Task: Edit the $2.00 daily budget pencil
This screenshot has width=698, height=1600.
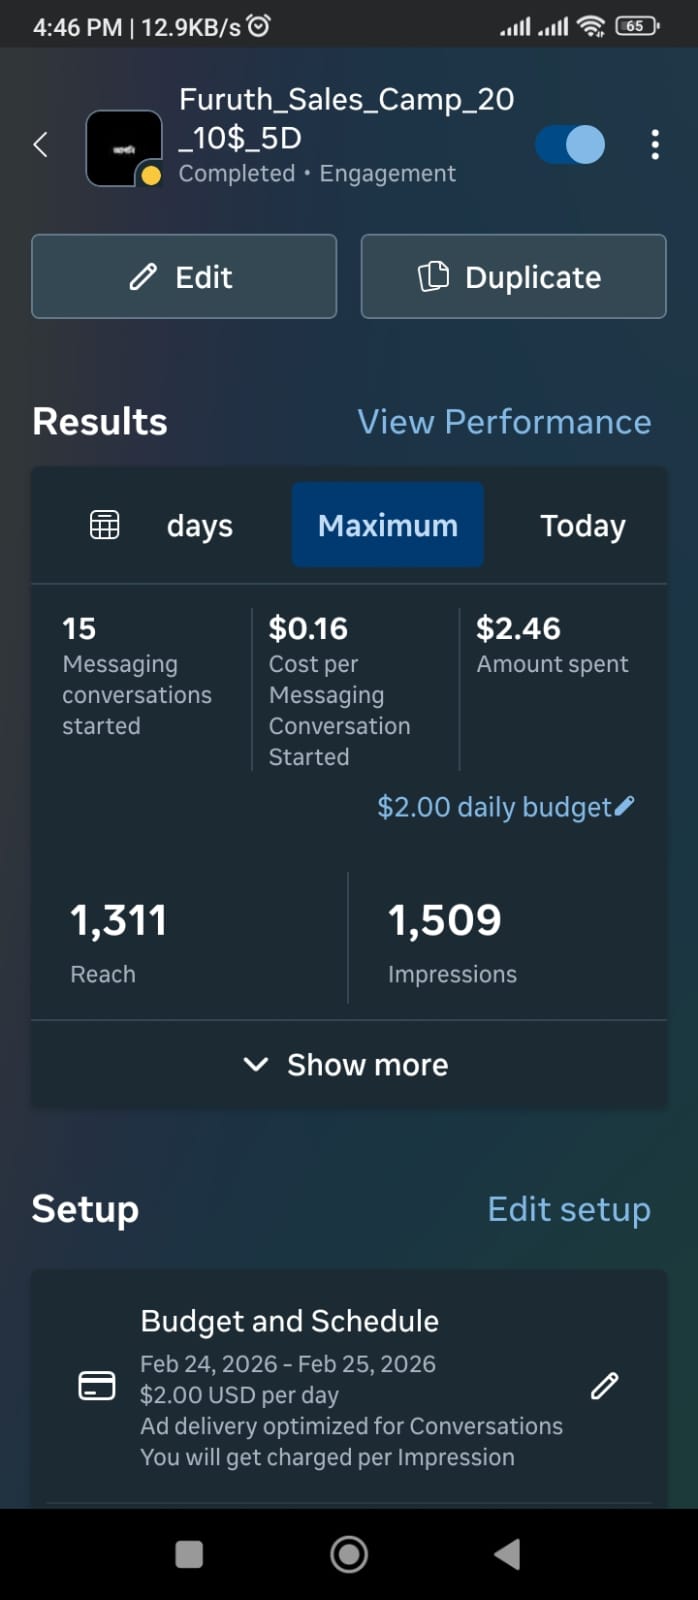Action: point(624,806)
